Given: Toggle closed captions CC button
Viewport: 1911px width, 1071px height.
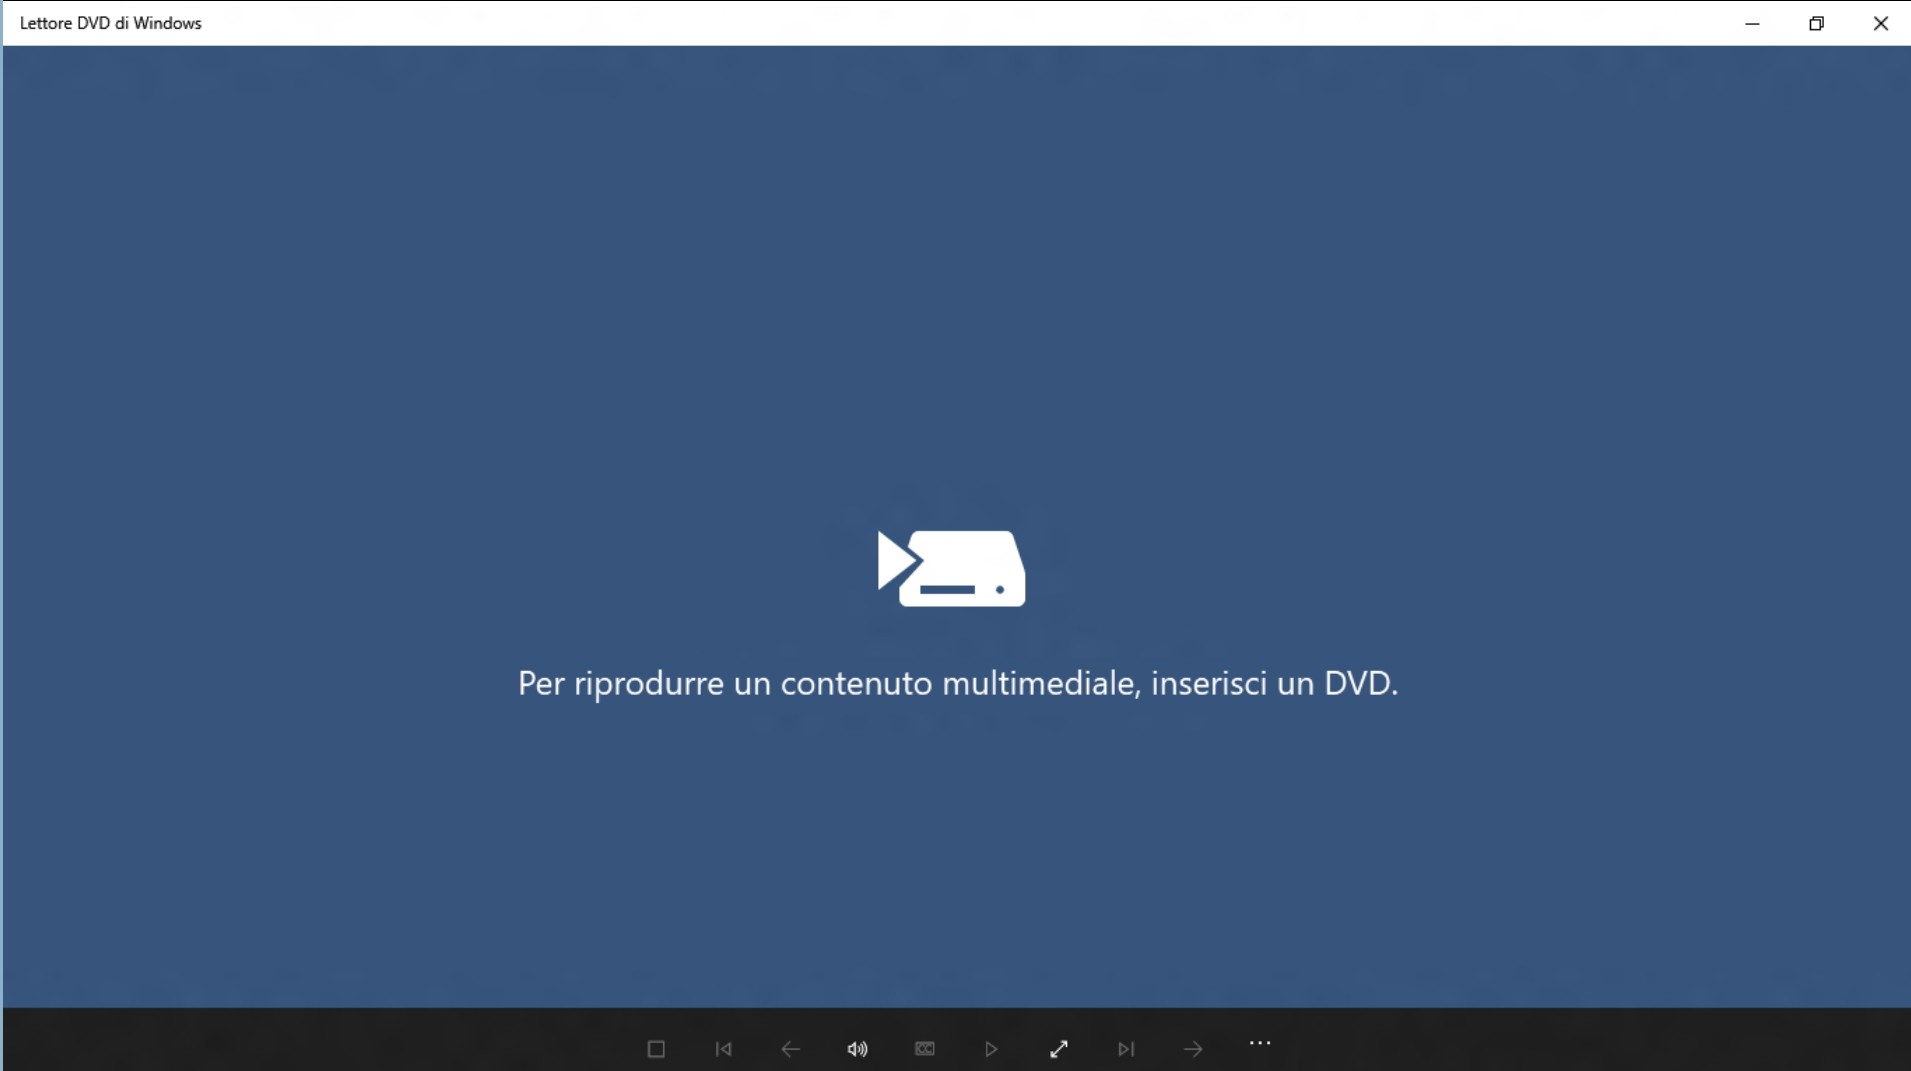Looking at the screenshot, I should click(924, 1049).
